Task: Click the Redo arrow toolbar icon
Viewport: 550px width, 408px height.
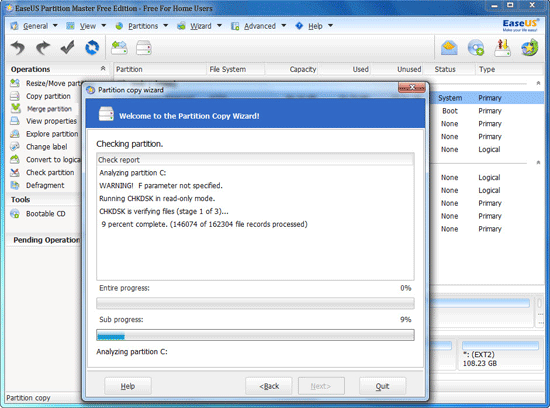Action: pyautogui.click(x=42, y=48)
